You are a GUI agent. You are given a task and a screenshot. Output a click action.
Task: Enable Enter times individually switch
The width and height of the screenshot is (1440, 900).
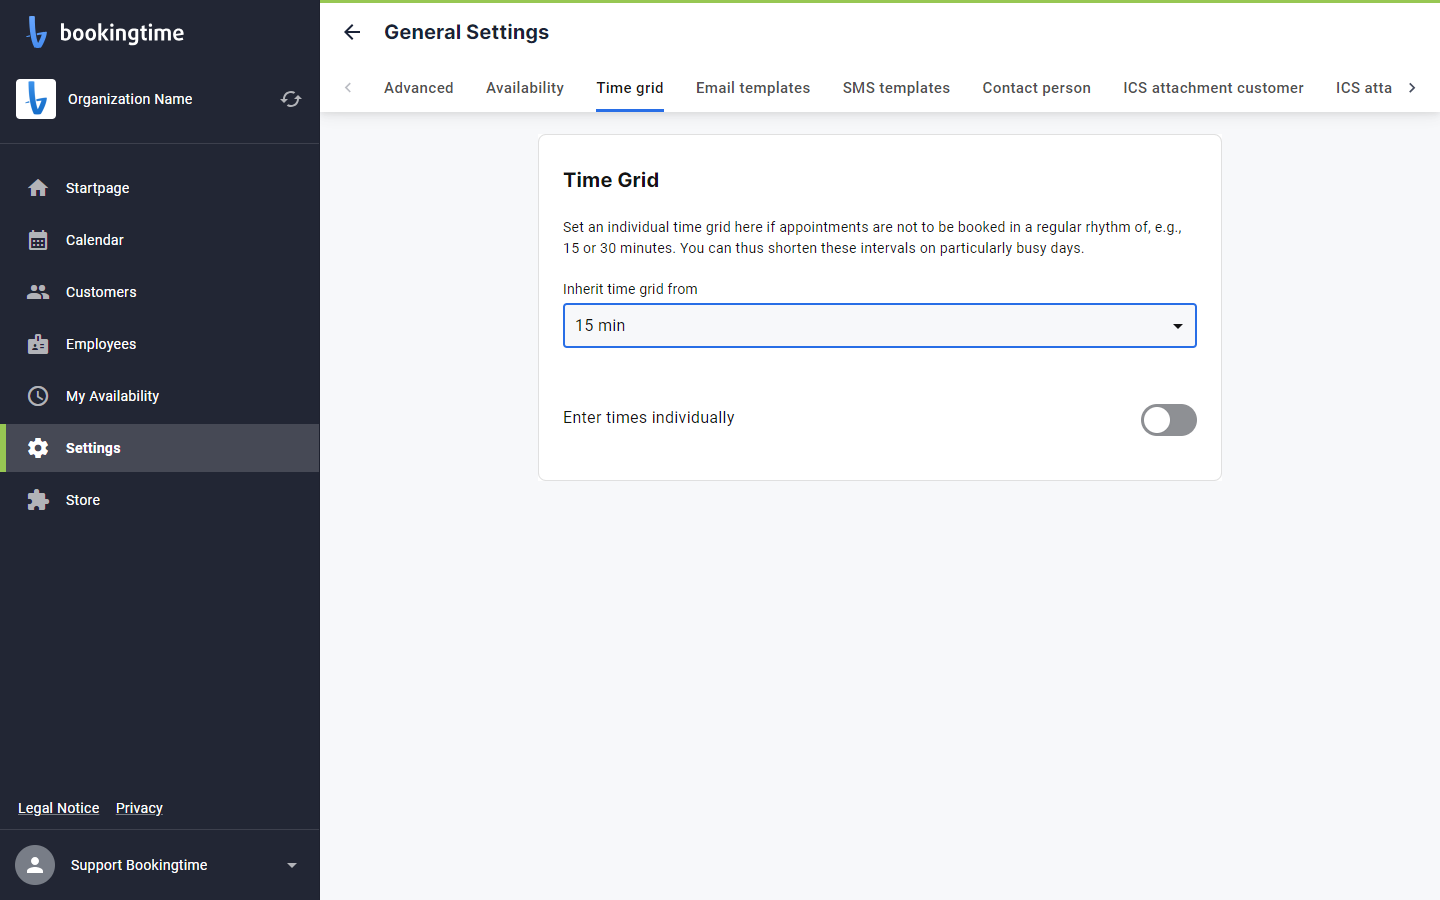pyautogui.click(x=1169, y=420)
